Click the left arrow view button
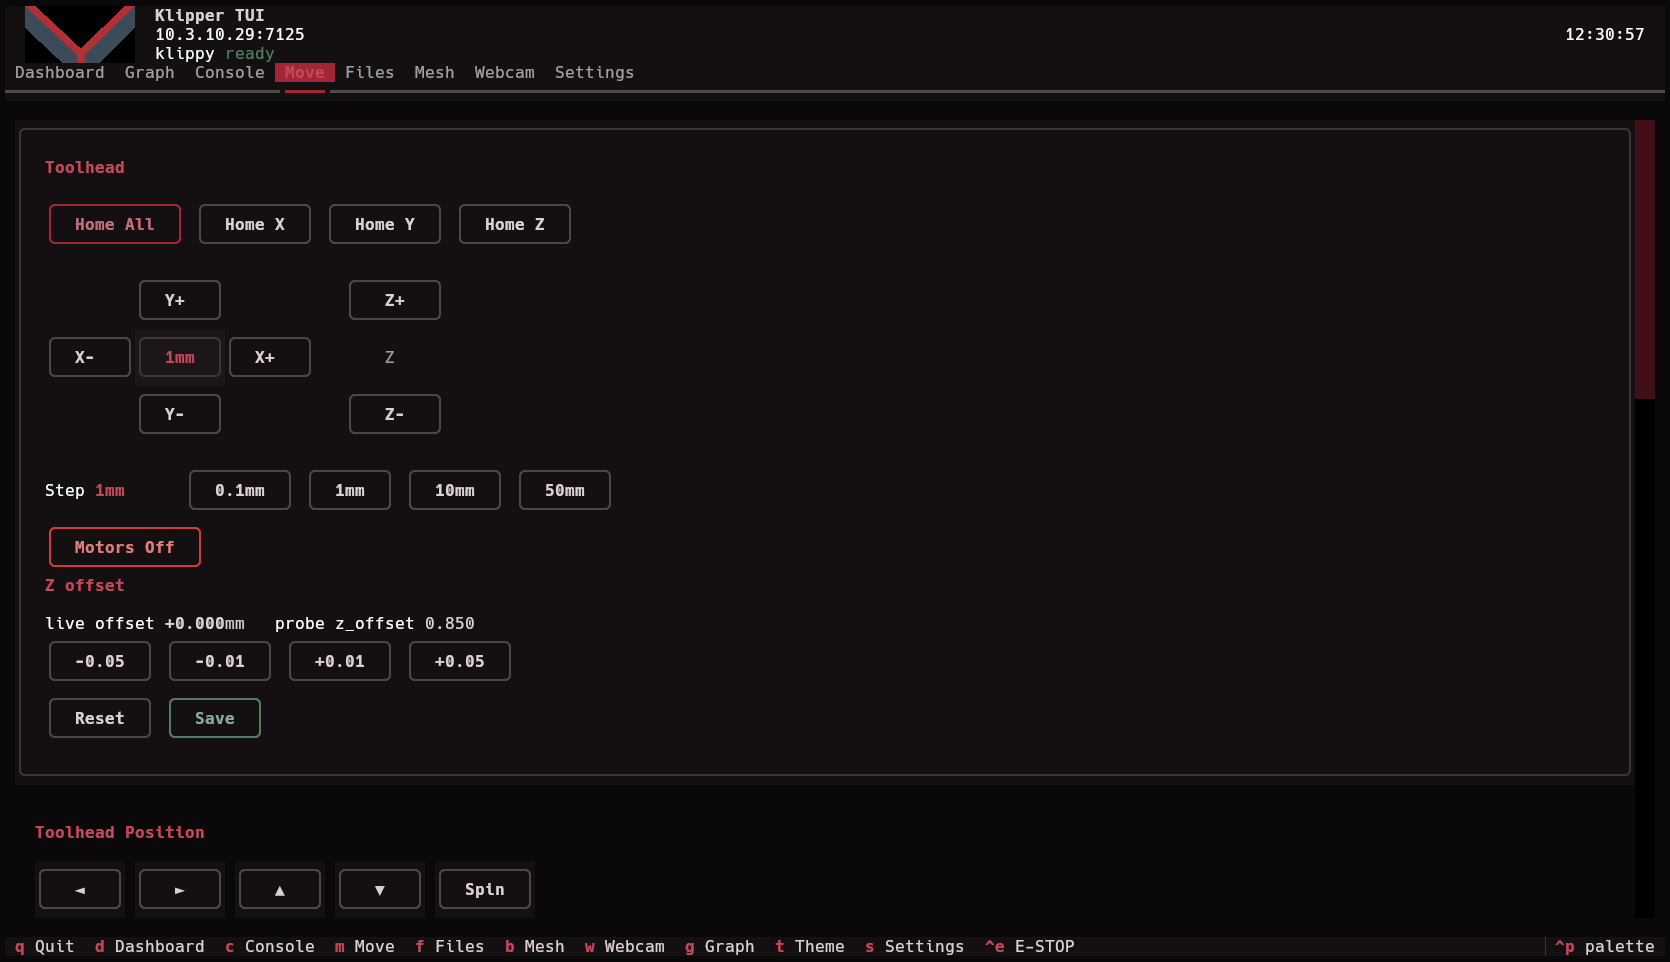The height and width of the screenshot is (962, 1670). click(80, 889)
